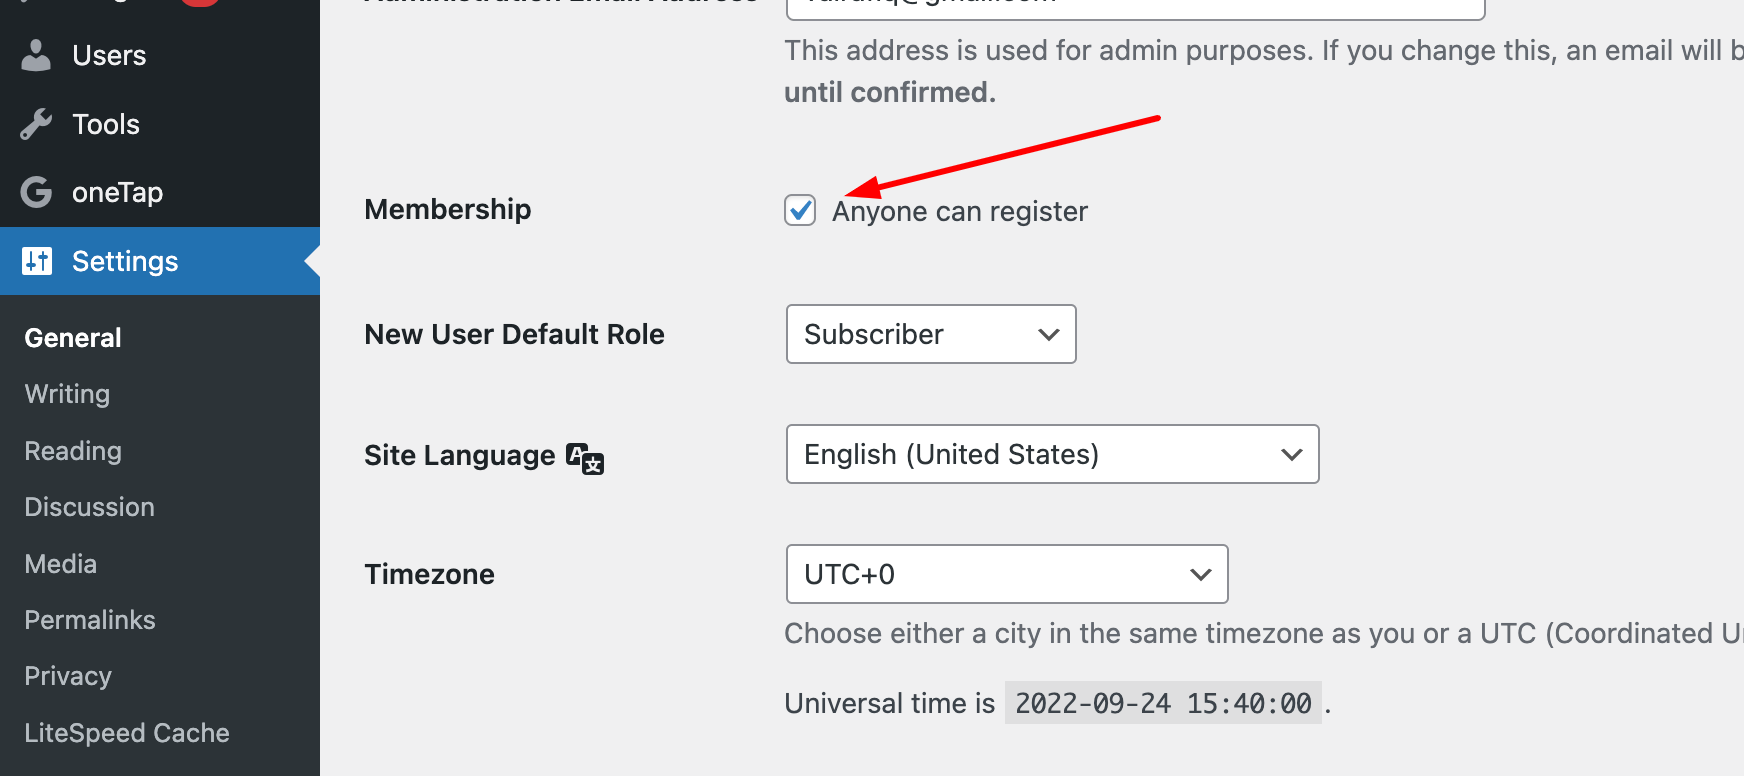
Task: Uncheck the Anyone can register checkbox
Action: [x=800, y=210]
